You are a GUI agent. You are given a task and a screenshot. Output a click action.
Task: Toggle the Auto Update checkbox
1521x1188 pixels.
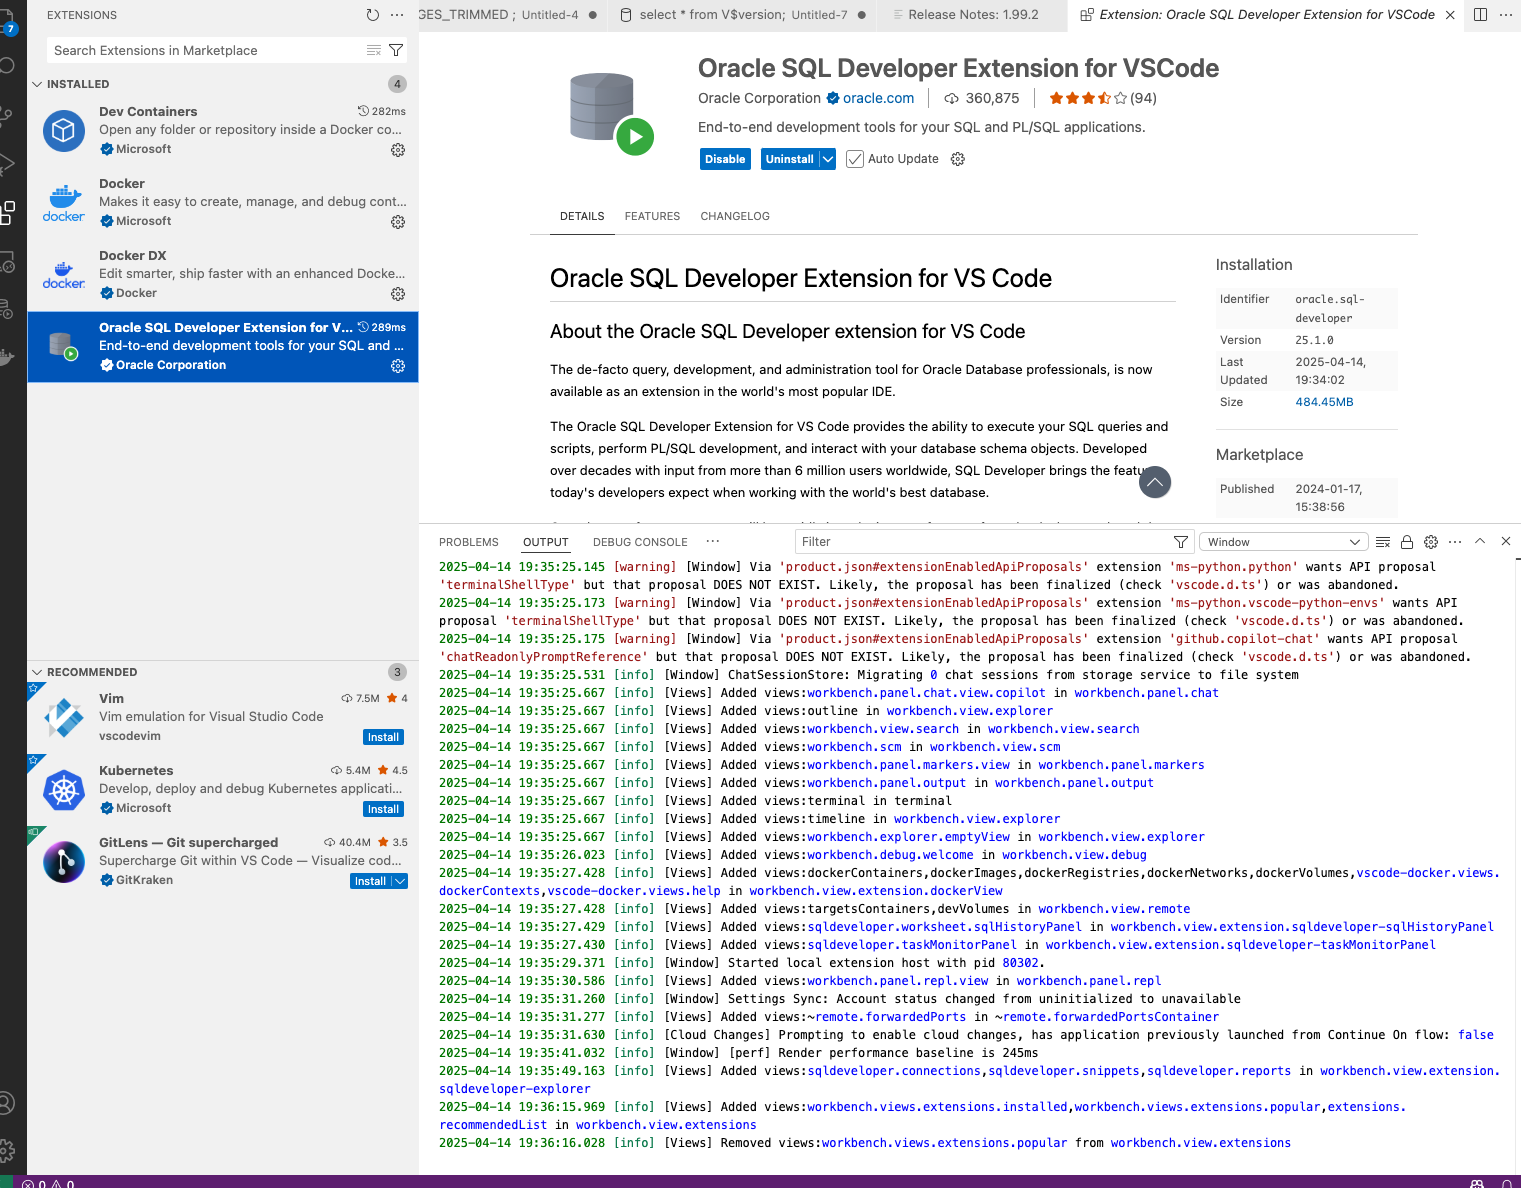point(855,159)
